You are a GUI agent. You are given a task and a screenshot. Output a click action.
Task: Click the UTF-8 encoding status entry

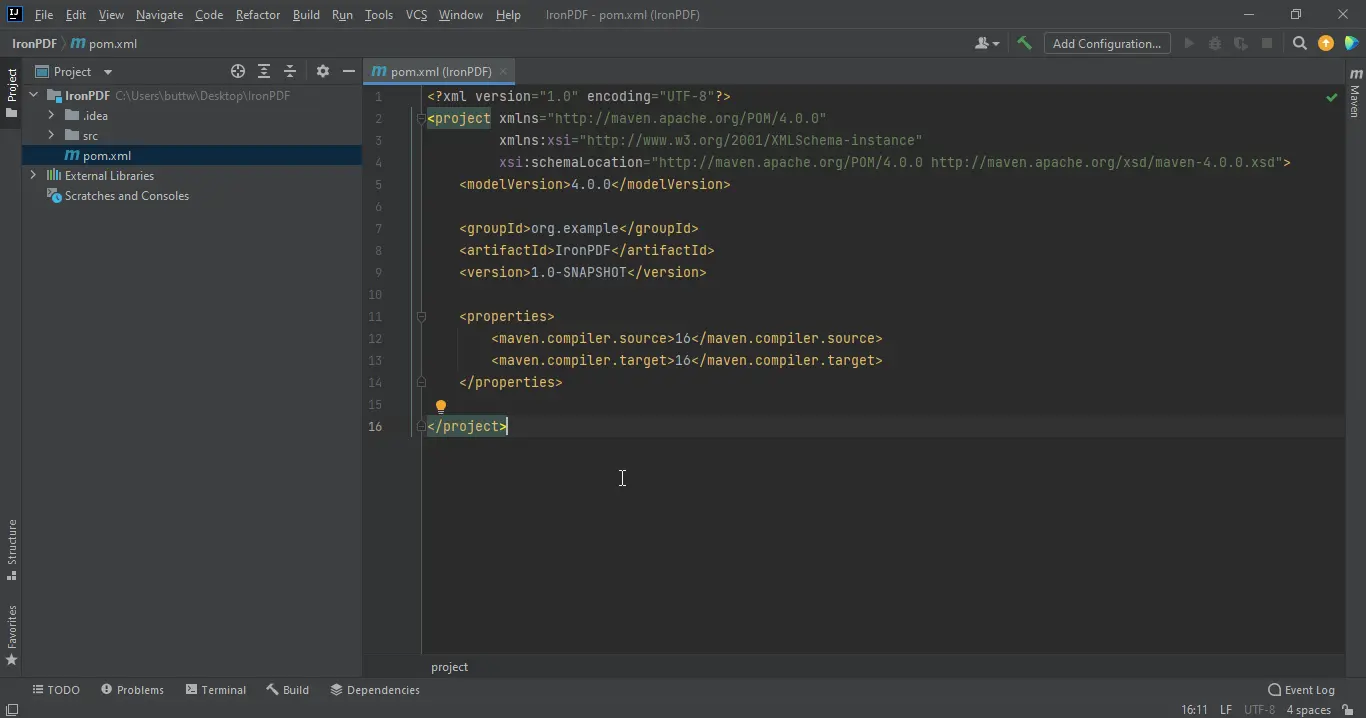[1259, 710]
